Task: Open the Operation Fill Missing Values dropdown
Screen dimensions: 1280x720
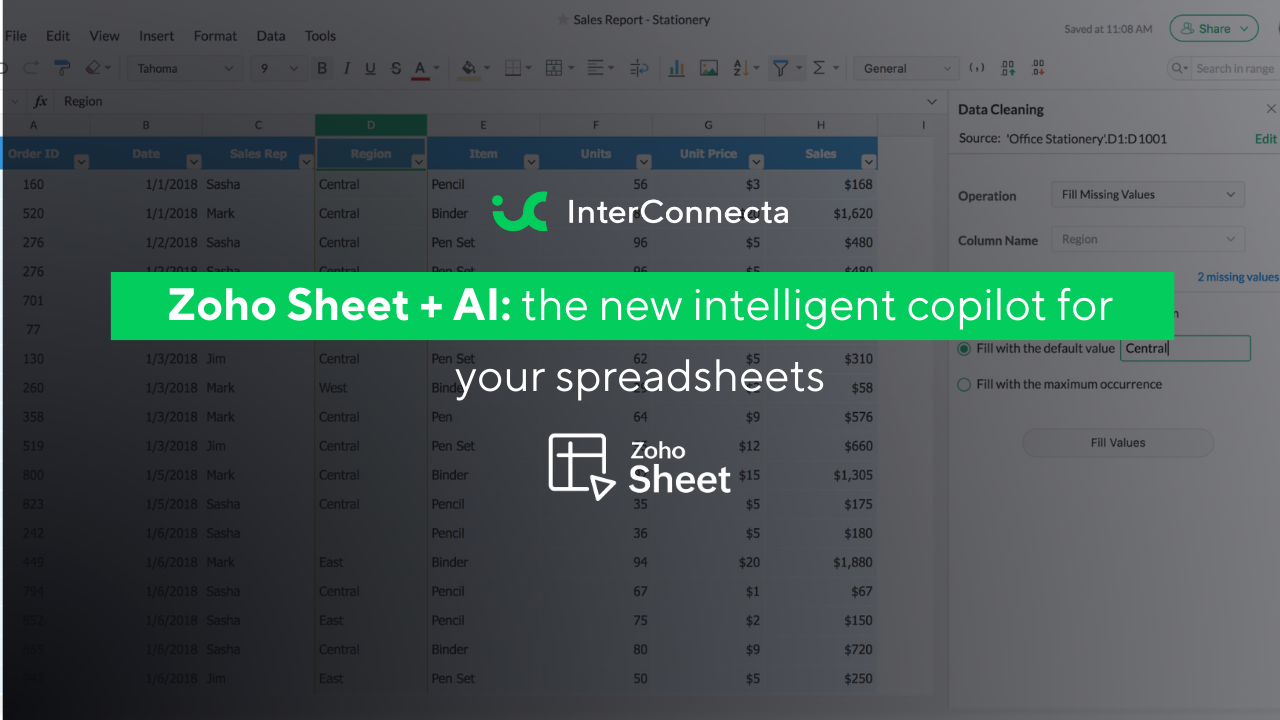Action: [x=1148, y=194]
